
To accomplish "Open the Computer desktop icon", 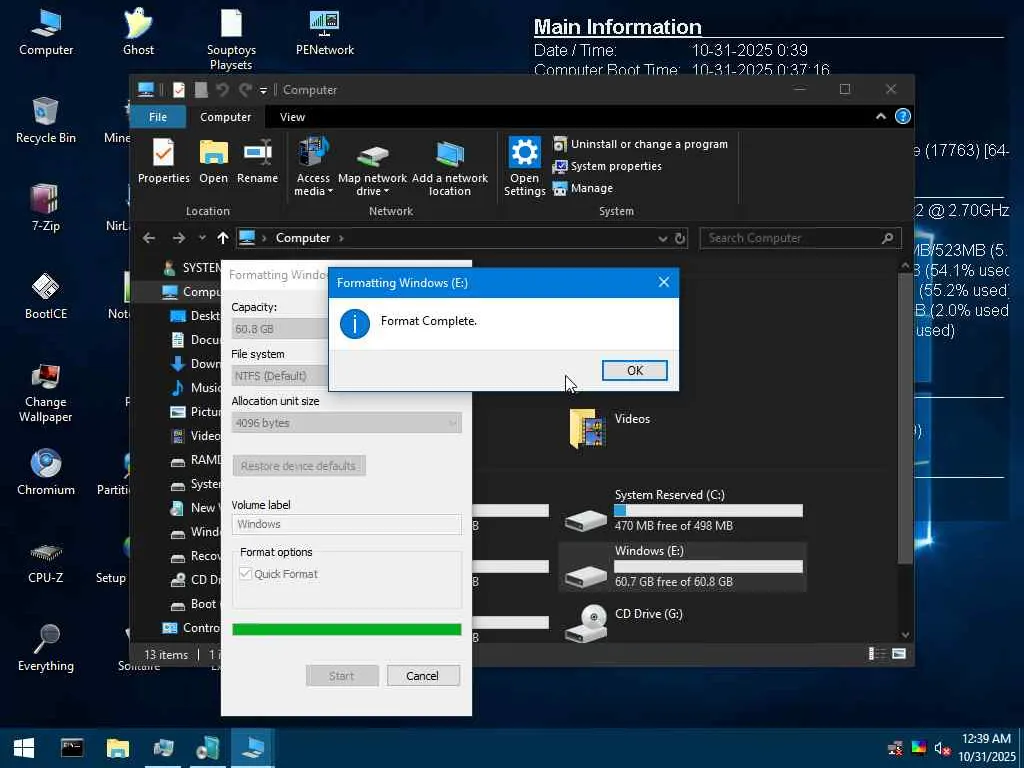I will [x=46, y=33].
